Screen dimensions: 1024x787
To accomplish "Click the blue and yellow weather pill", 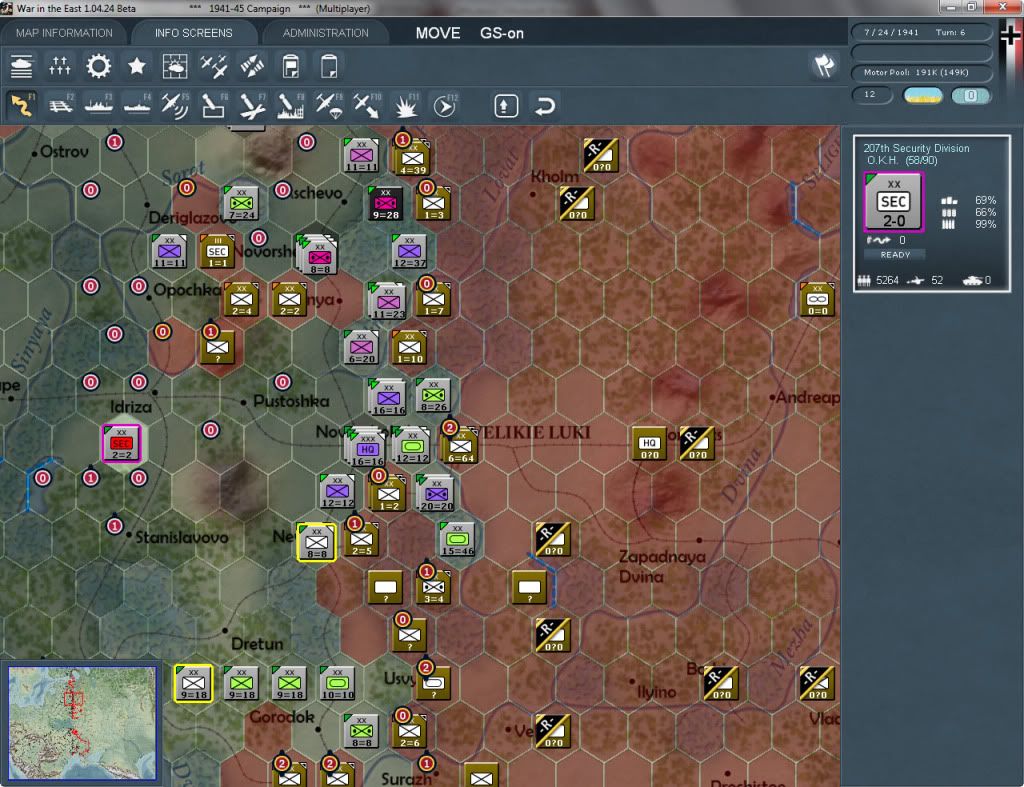I will click(x=922, y=95).
